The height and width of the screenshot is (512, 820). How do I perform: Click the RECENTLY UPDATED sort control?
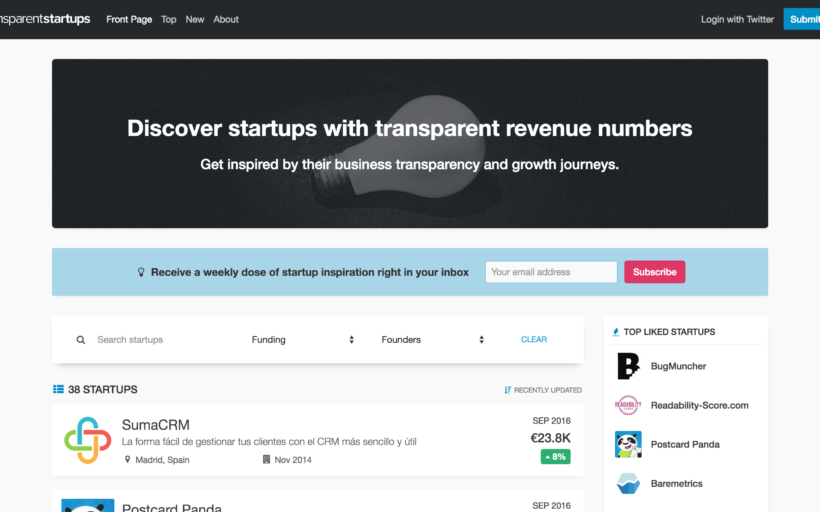543,390
